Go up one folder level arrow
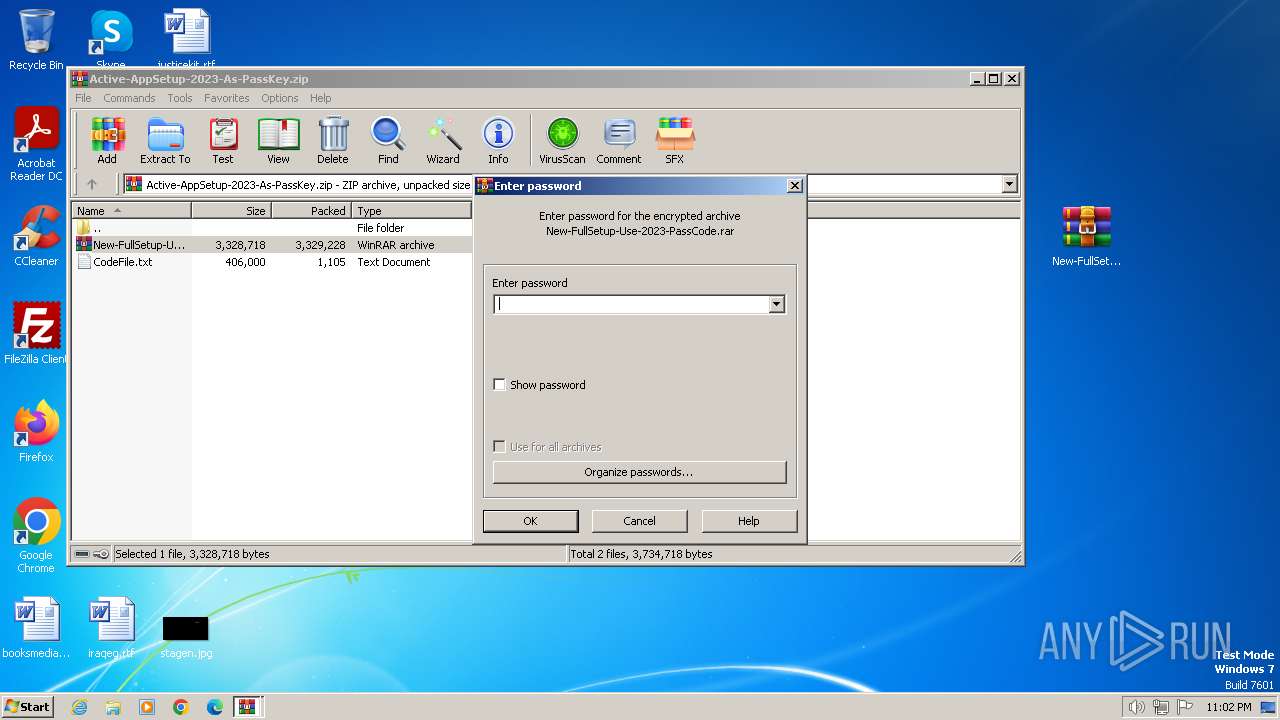Image resolution: width=1280 pixels, height=720 pixels. [x=92, y=184]
